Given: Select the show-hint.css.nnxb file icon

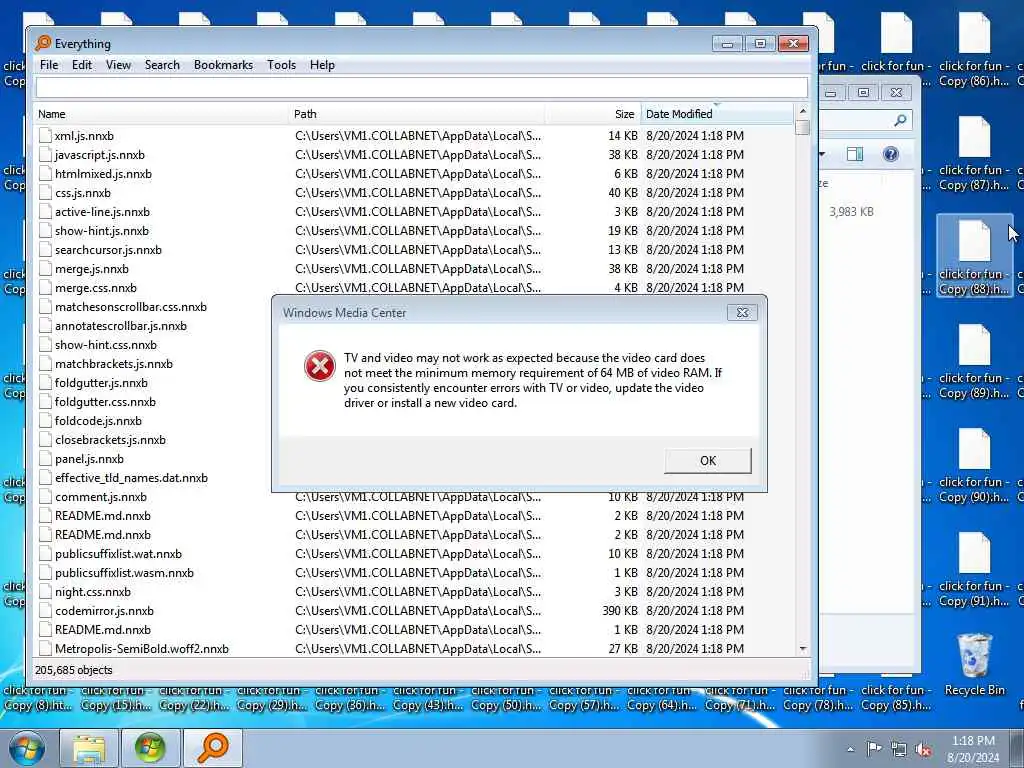Looking at the screenshot, I should 45,344.
